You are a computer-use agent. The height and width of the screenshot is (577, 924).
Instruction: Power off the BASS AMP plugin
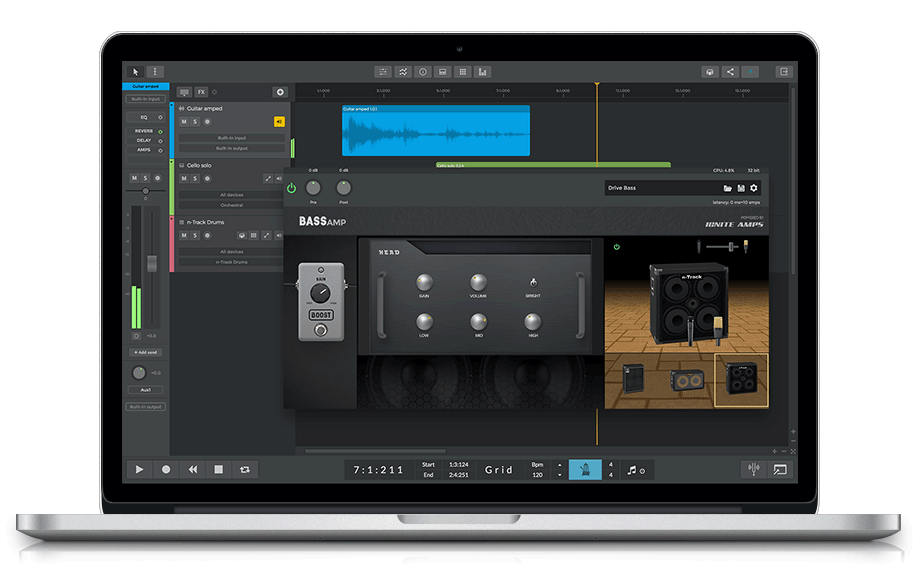290,187
